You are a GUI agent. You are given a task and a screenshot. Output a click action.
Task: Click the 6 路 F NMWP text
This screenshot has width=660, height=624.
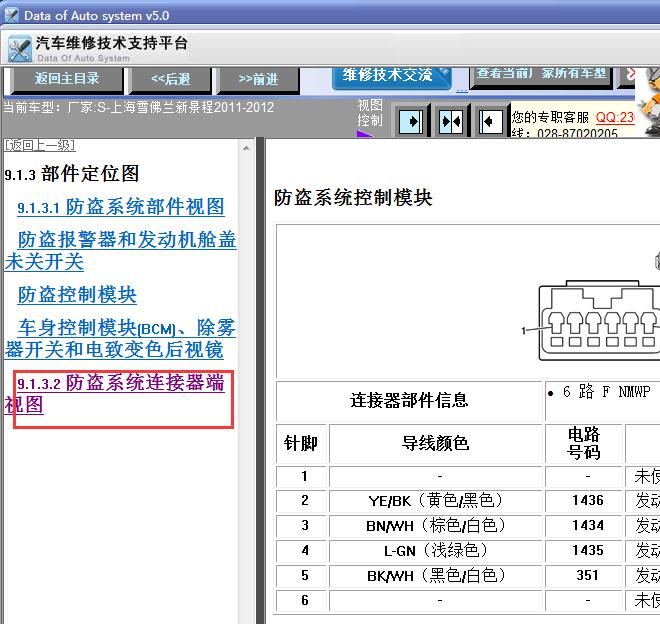pyautogui.click(x=606, y=392)
